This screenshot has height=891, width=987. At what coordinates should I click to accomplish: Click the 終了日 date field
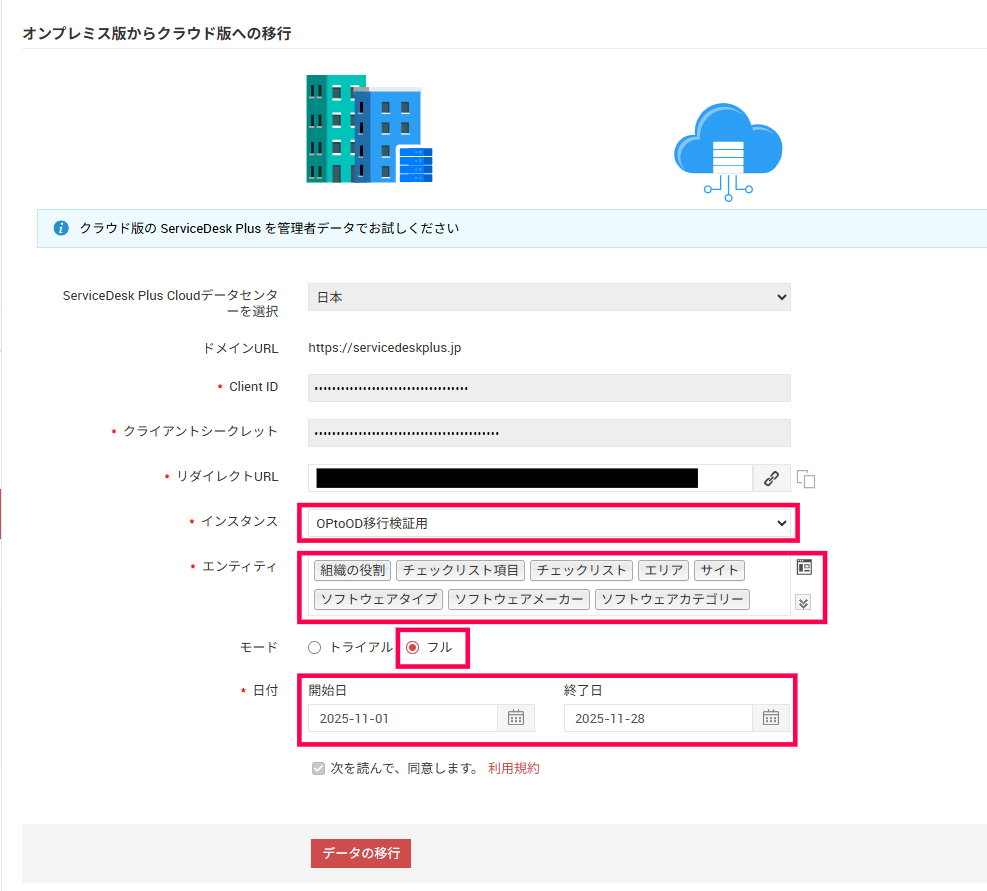coord(658,718)
